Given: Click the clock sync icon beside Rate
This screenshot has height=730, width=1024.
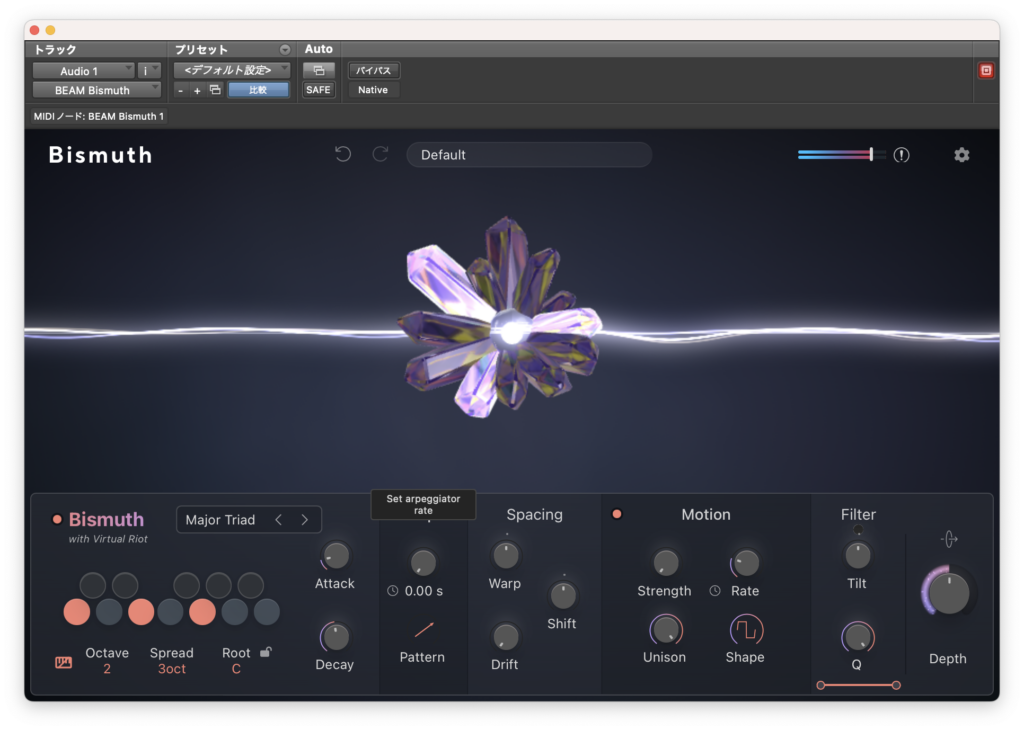Looking at the screenshot, I should coord(715,590).
